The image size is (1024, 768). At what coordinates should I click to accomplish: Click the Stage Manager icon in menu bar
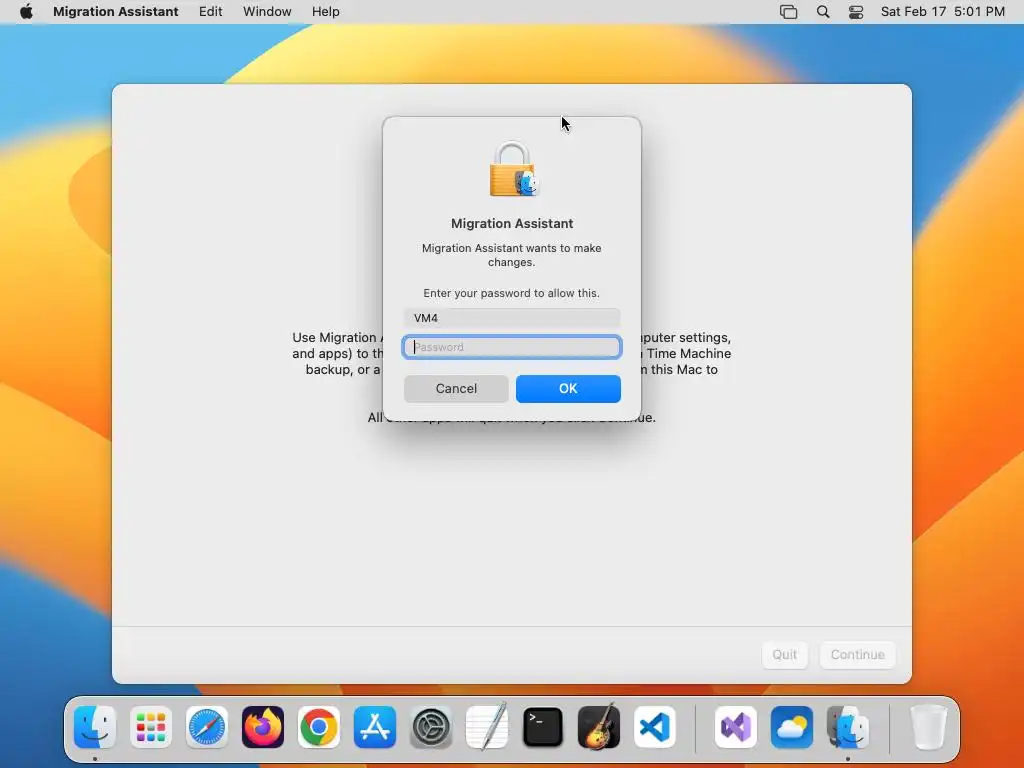(788, 12)
